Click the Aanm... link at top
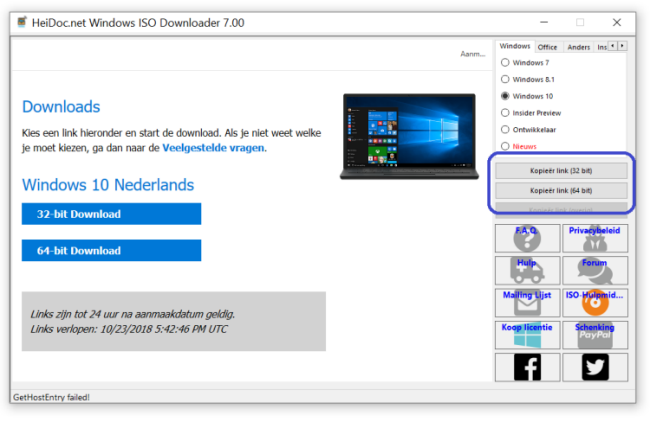Image resolution: width=650 pixels, height=422 pixels. pos(473,54)
